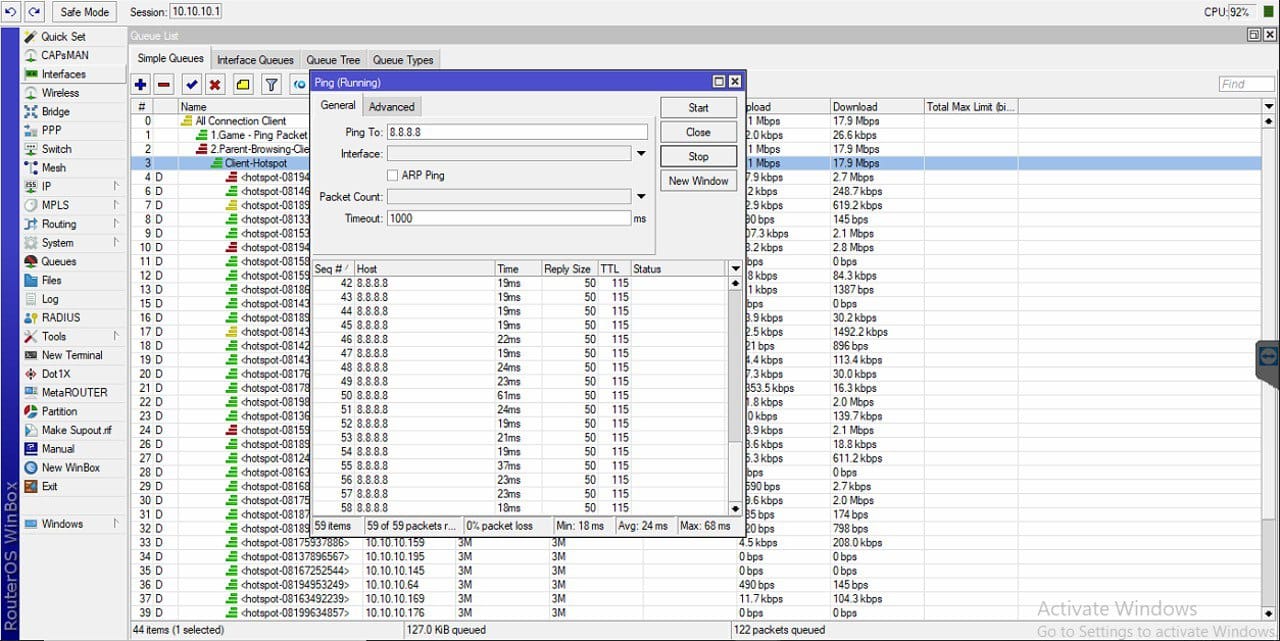1280x641 pixels.
Task: Switch to Simple Queues tab
Action: (170, 59)
